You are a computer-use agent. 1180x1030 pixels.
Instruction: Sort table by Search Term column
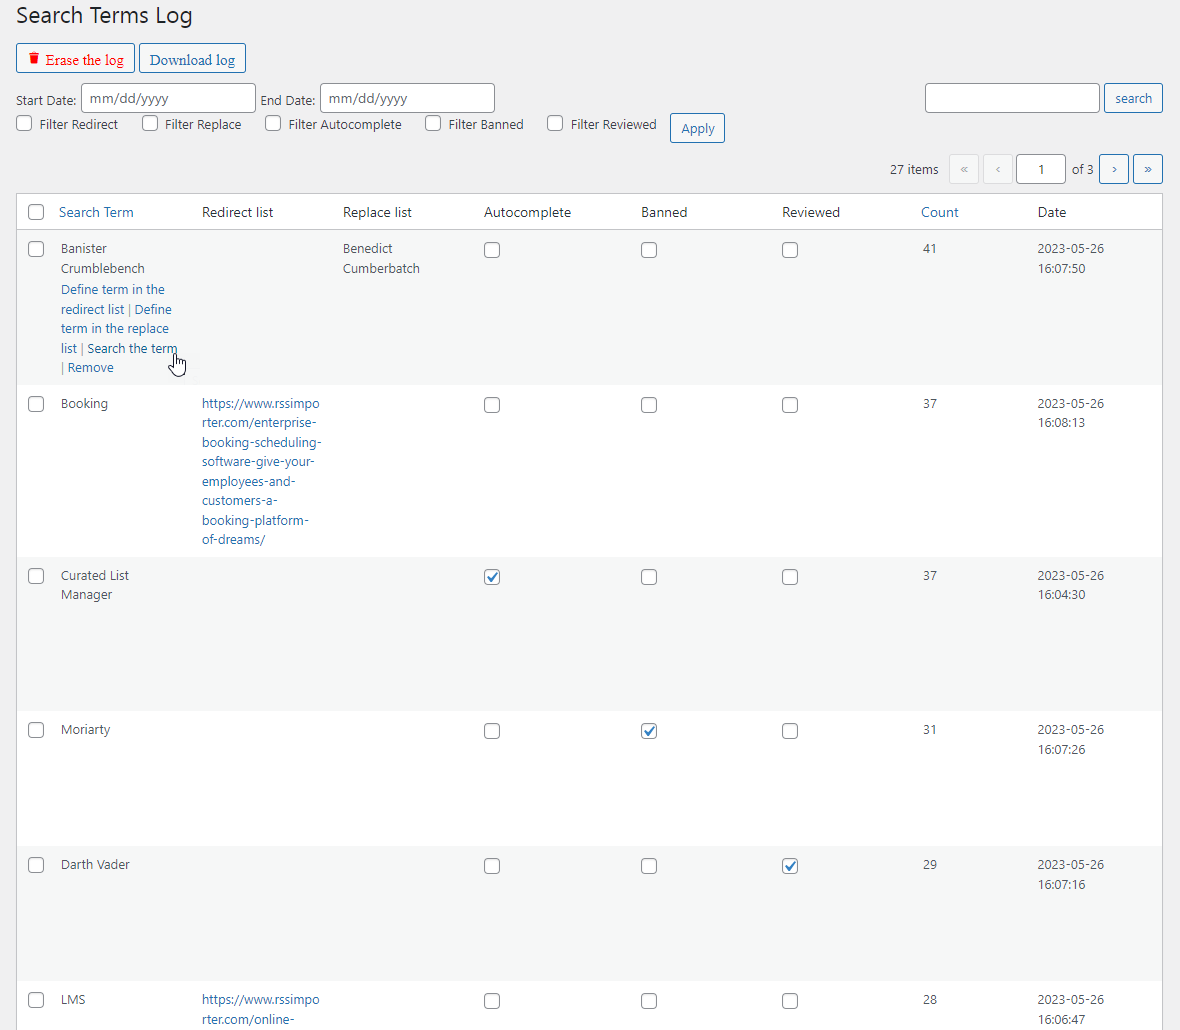[96, 212]
